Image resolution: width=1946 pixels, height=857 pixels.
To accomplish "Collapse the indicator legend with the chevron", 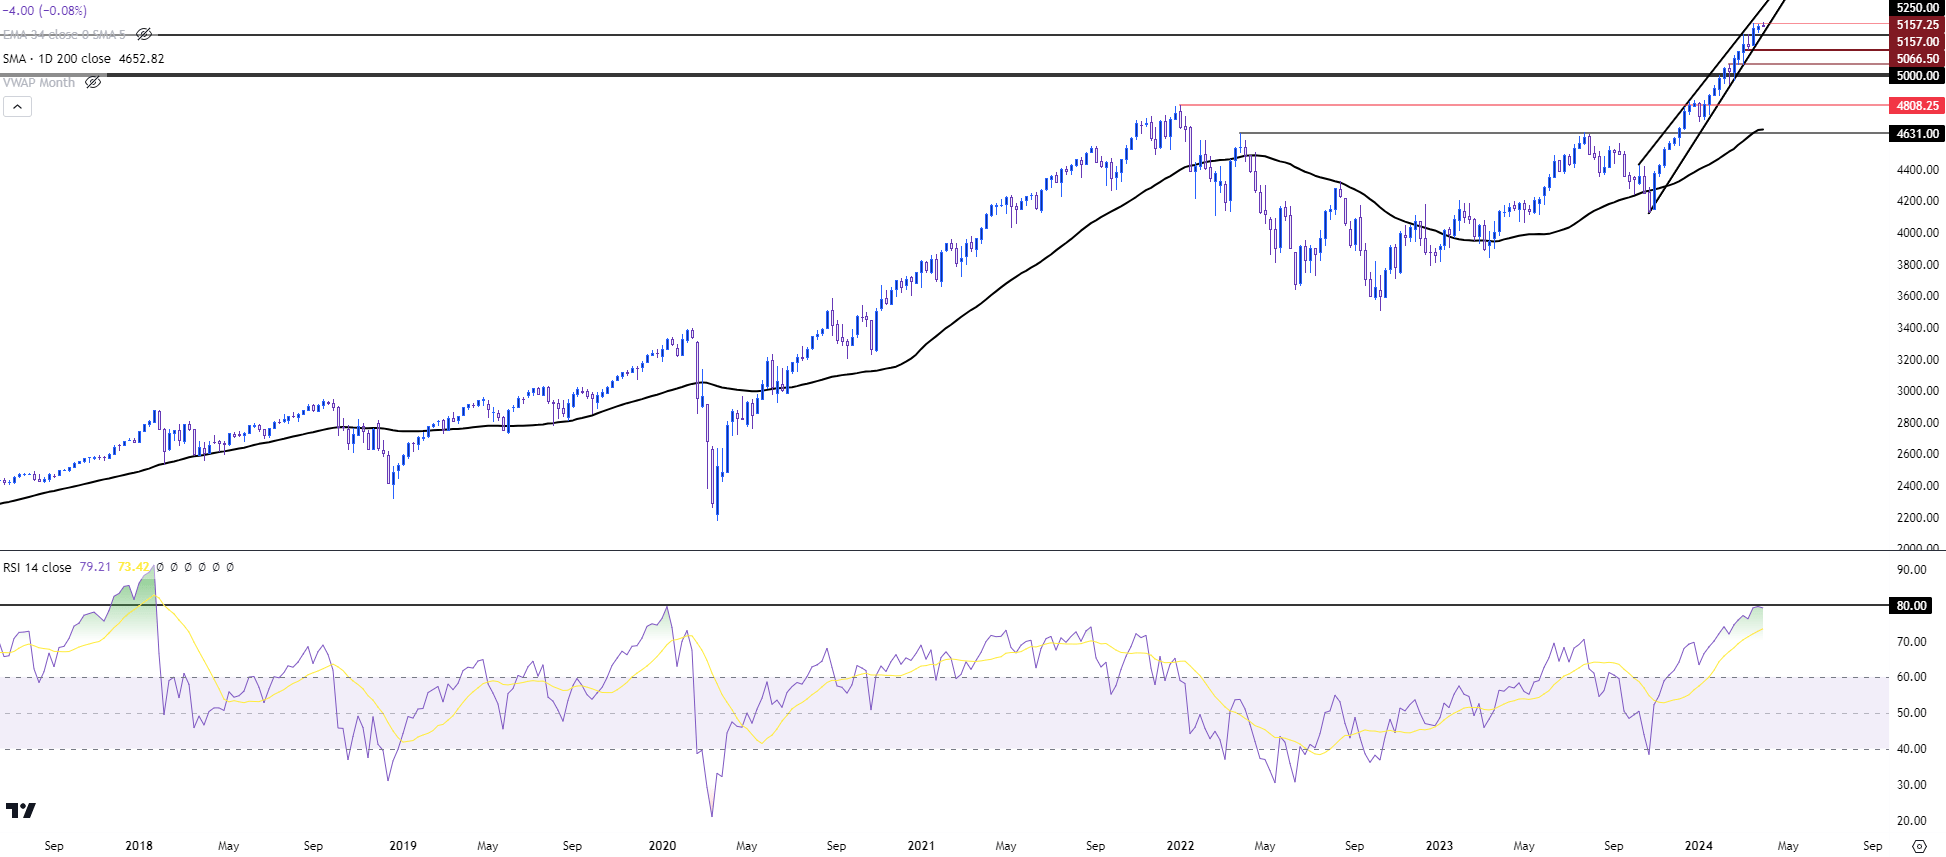I will (17, 106).
